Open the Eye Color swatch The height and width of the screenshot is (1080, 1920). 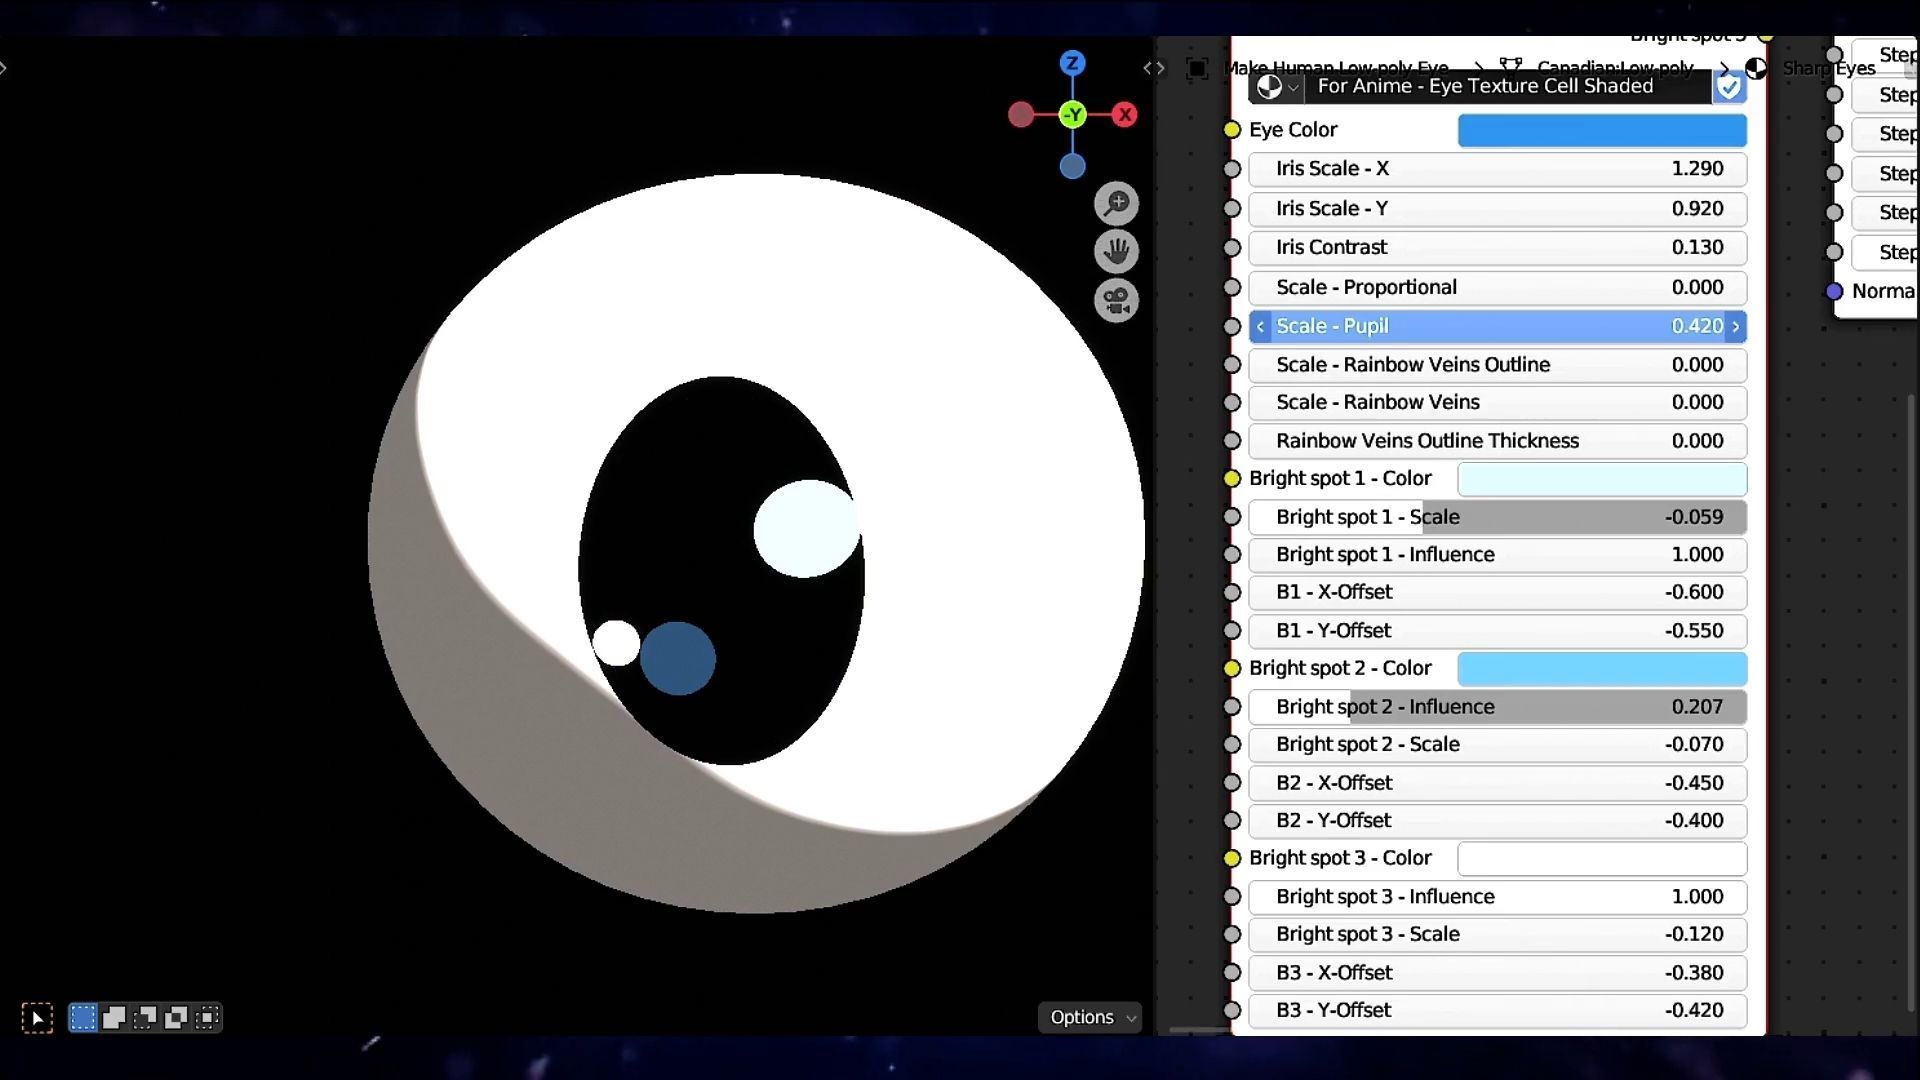pyautogui.click(x=1602, y=130)
